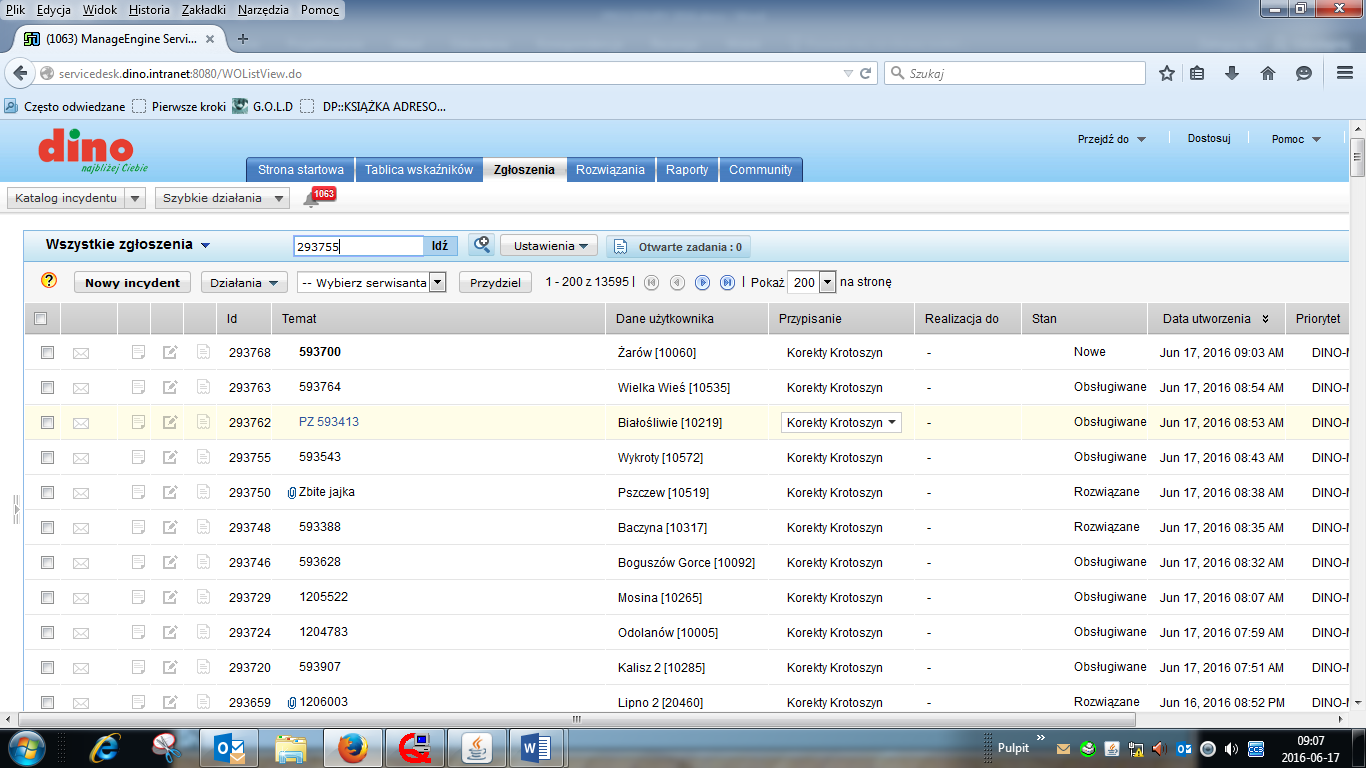Click the Otwarte zadania : 0 button
The height and width of the screenshot is (768, 1366).
(x=679, y=247)
